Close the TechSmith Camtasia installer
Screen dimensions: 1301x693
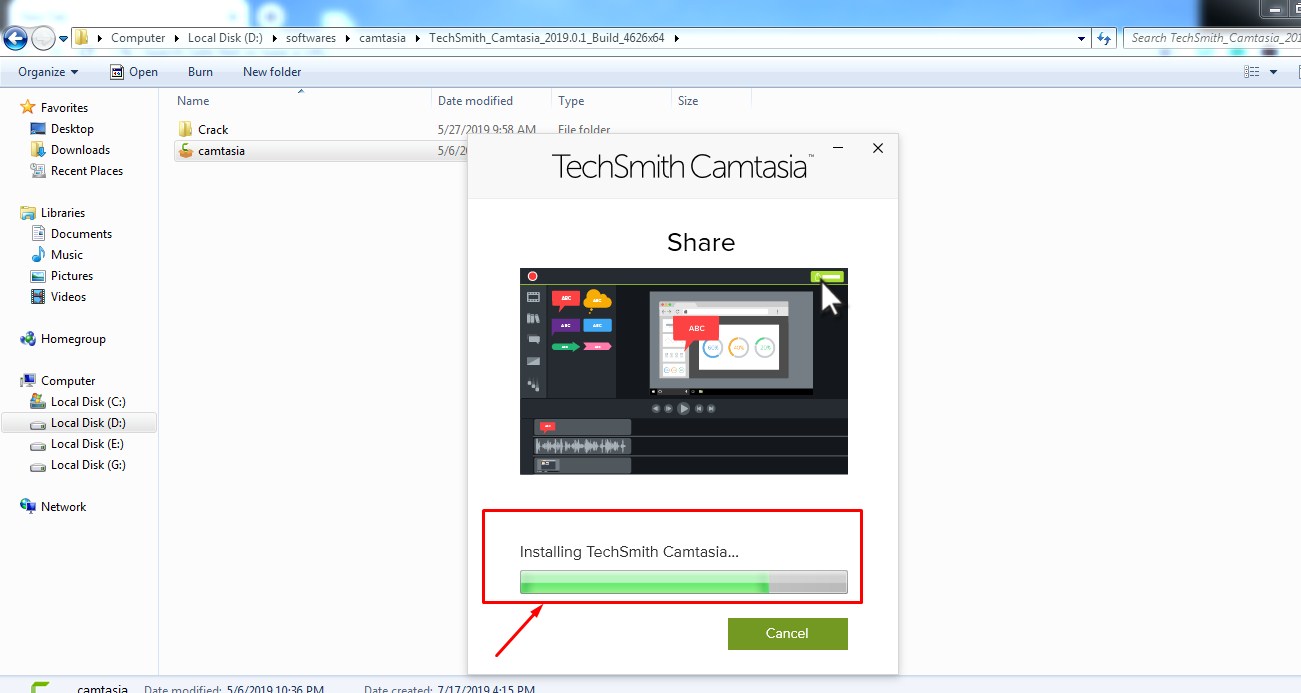pyautogui.click(x=878, y=148)
